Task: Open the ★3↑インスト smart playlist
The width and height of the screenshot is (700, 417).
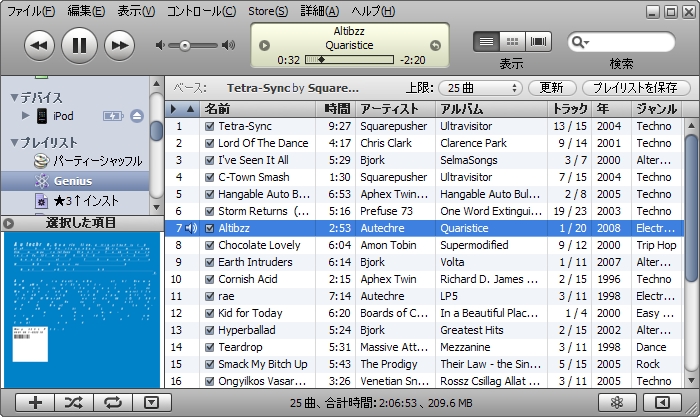Action: pyautogui.click(x=77, y=201)
